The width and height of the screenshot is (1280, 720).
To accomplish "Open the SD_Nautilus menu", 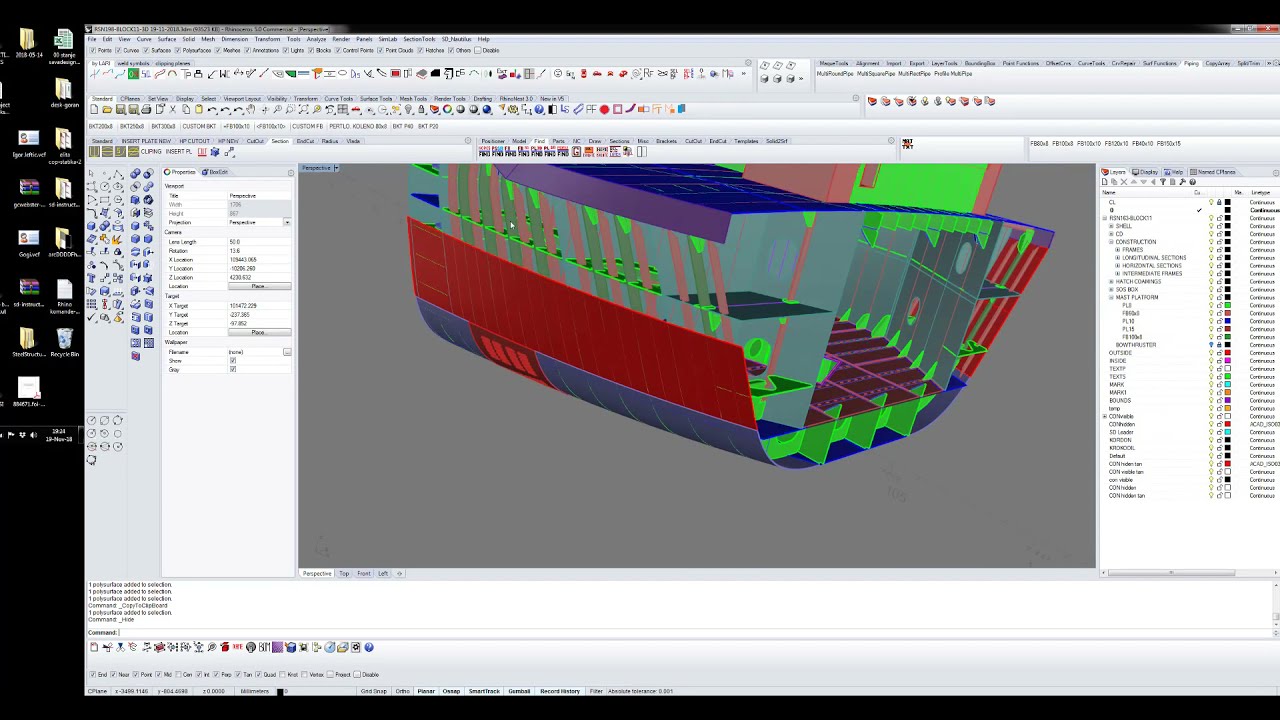I will 456,39.
